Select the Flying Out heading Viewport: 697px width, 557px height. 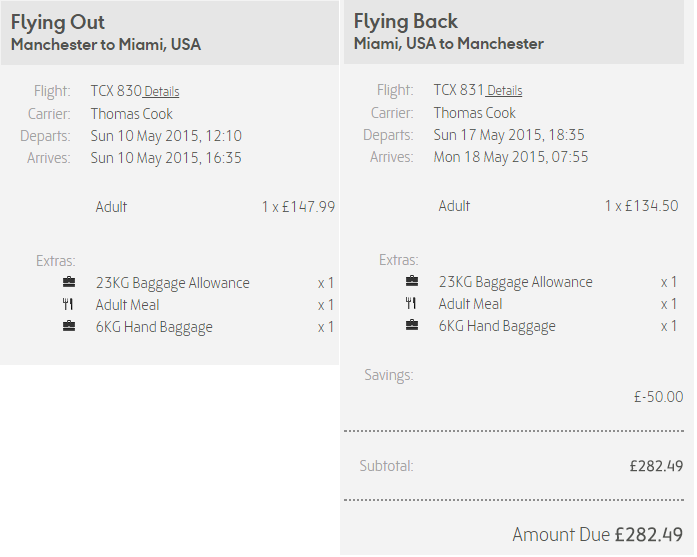(58, 23)
